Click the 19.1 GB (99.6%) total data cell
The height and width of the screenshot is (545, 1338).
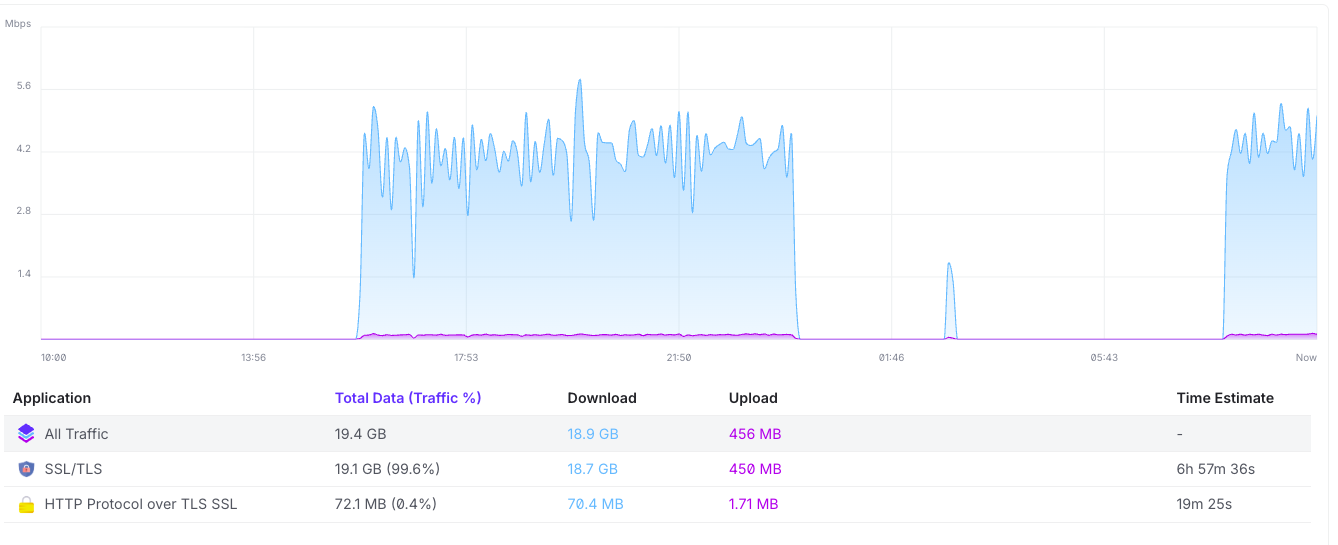(387, 469)
